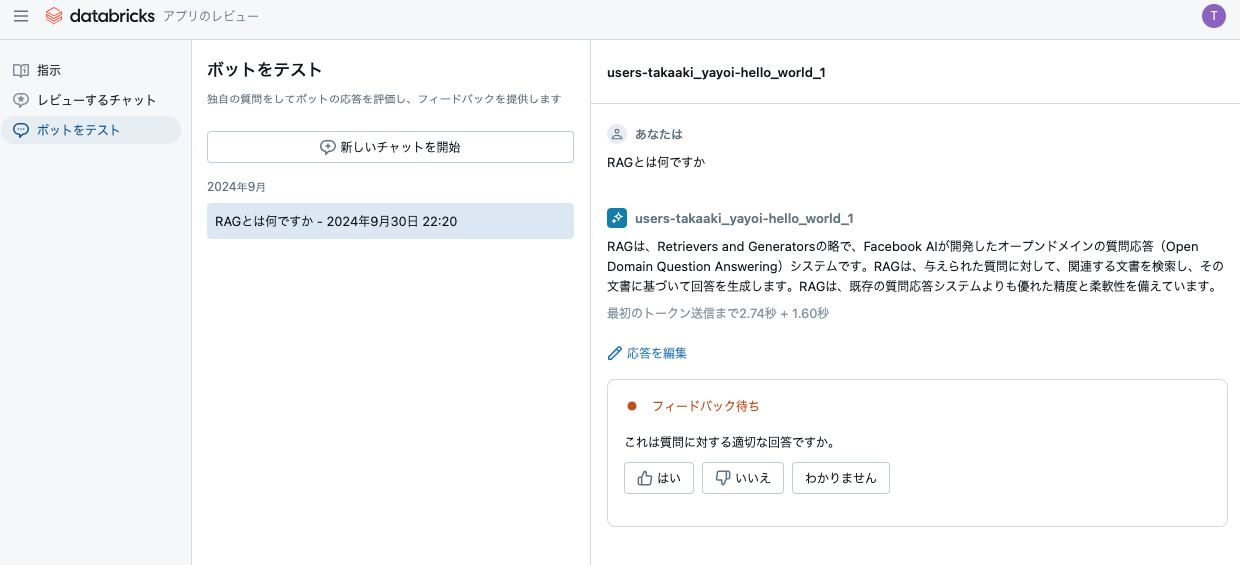Click the bot name users-takaaki_yayoi-hello_world_1 above the response
This screenshot has width=1240, height=565.
point(744,218)
